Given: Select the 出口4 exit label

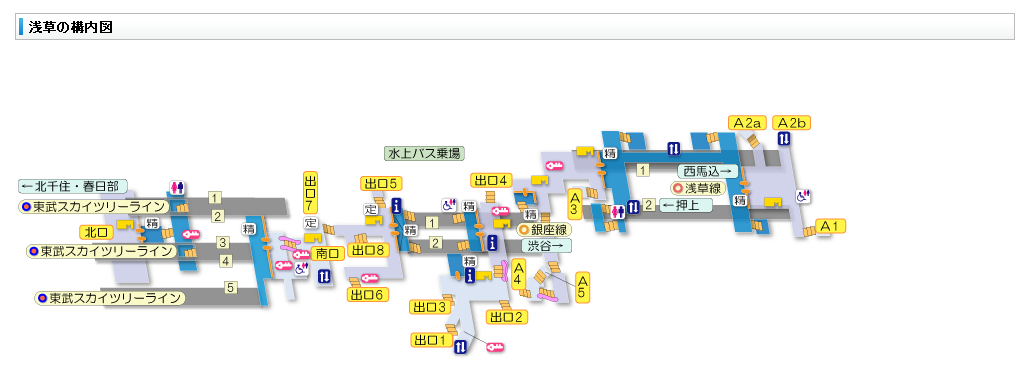Looking at the screenshot, I should tap(491, 180).
